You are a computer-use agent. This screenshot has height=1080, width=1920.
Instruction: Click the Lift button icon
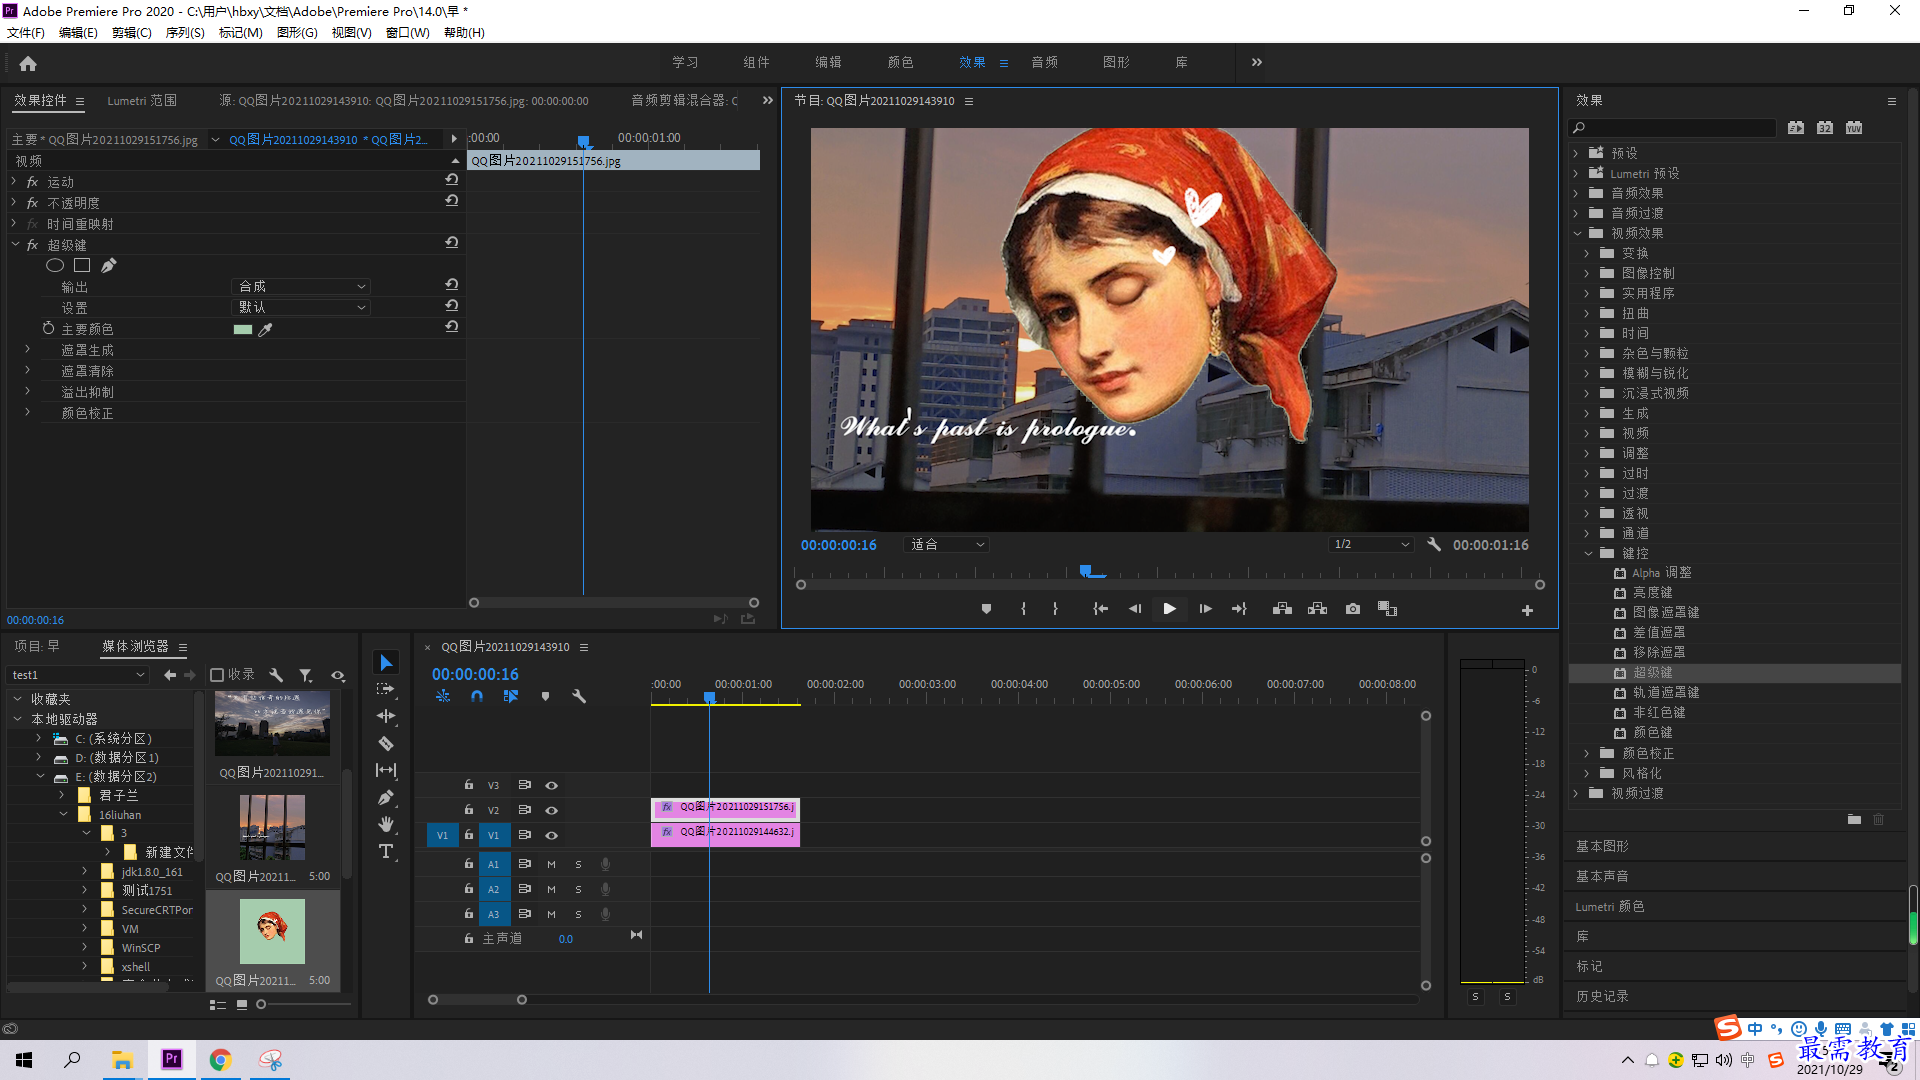pos(1282,609)
